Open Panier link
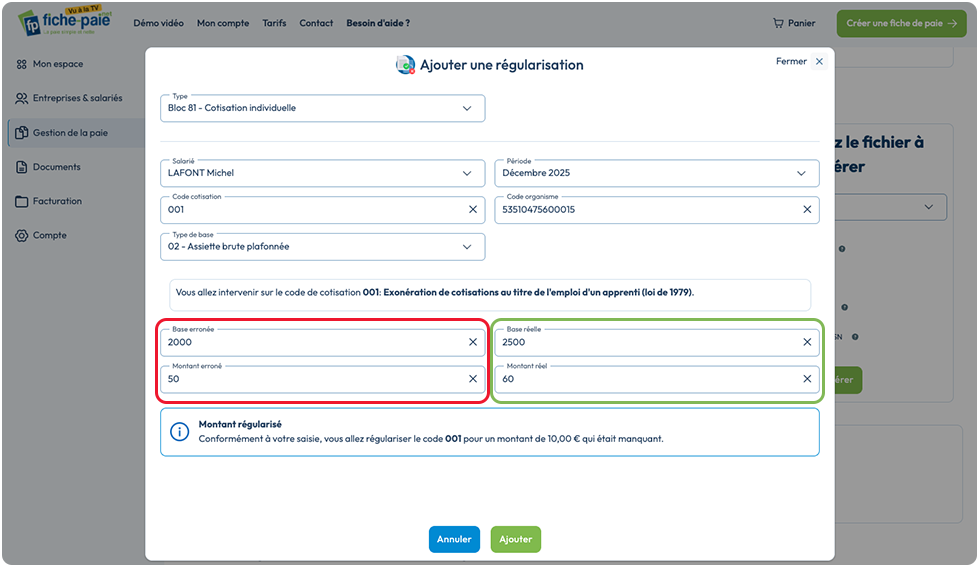Screen dimensions: 980x574 [x=802, y=23]
